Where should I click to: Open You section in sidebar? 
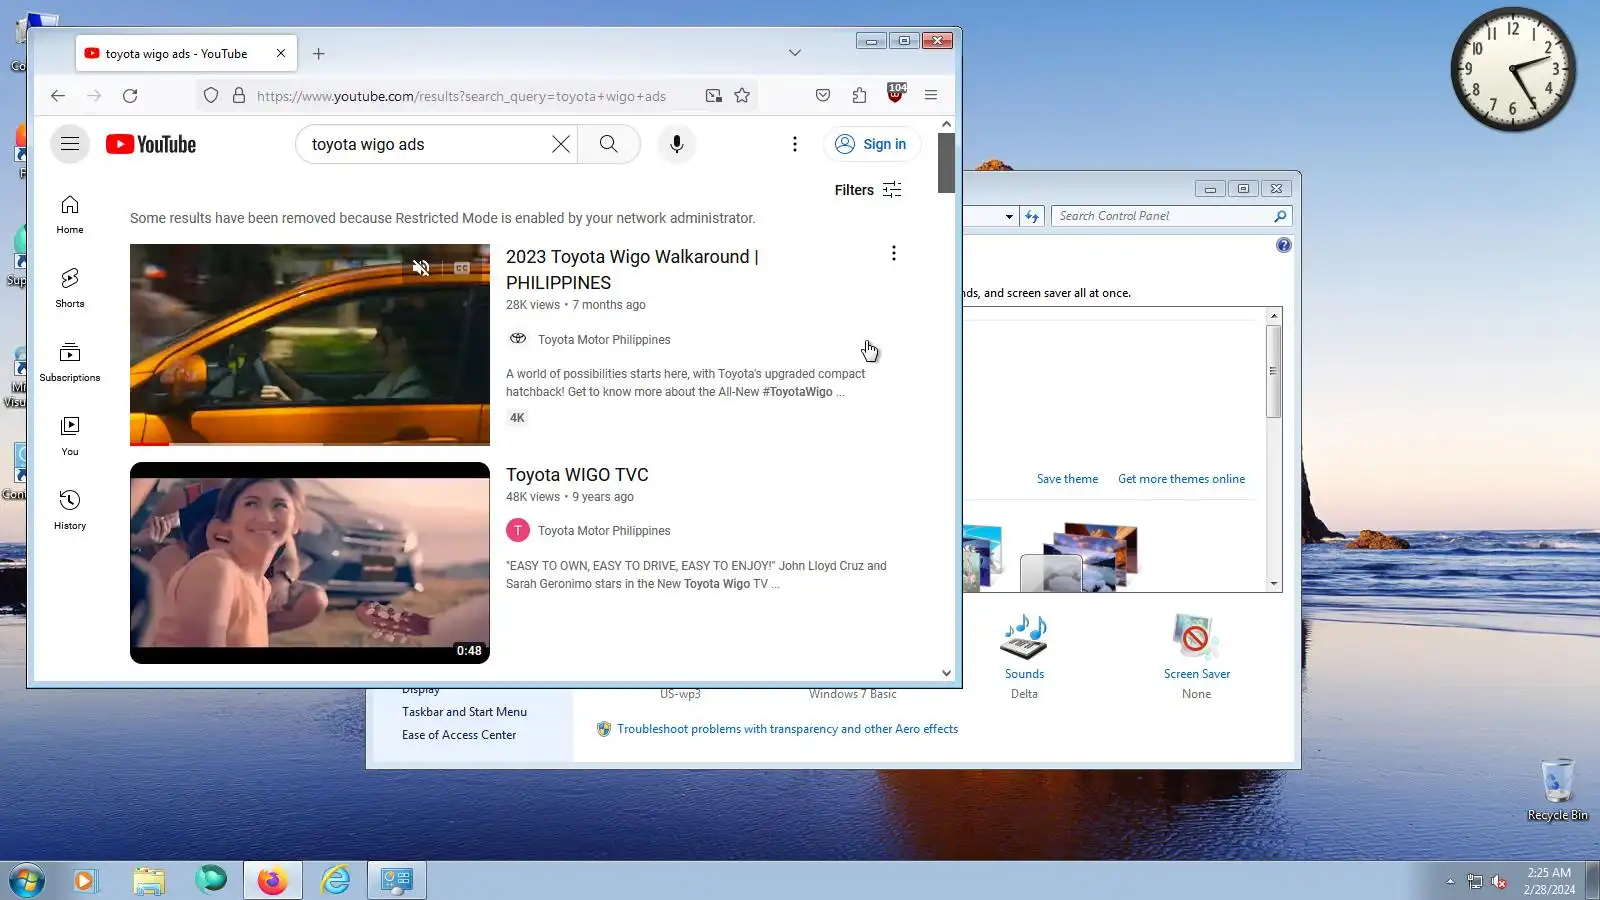click(x=70, y=436)
